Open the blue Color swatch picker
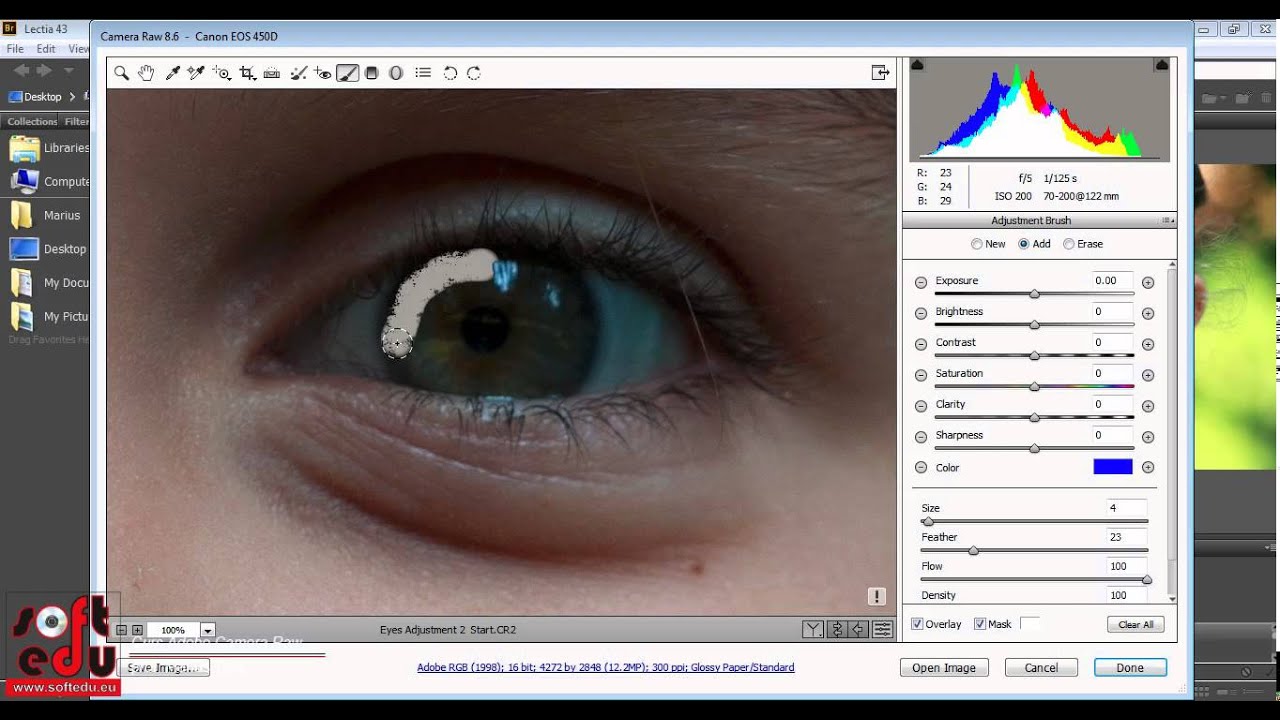The width and height of the screenshot is (1280, 720). [x=1113, y=467]
